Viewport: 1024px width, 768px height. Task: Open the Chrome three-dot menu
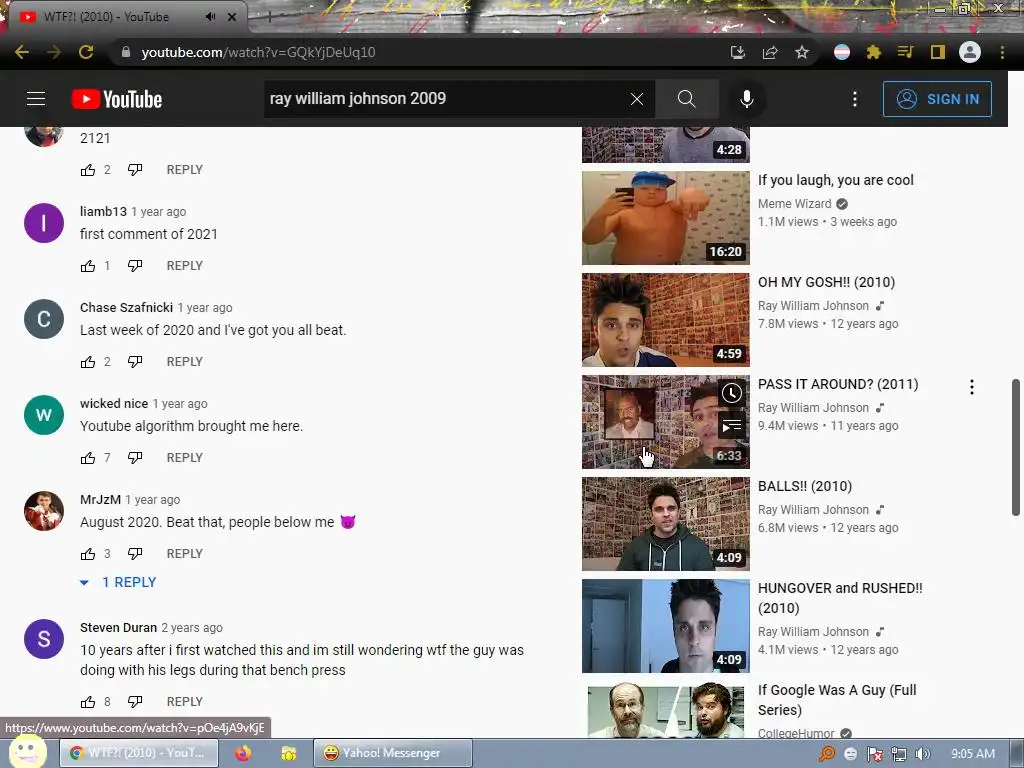click(x=1002, y=52)
